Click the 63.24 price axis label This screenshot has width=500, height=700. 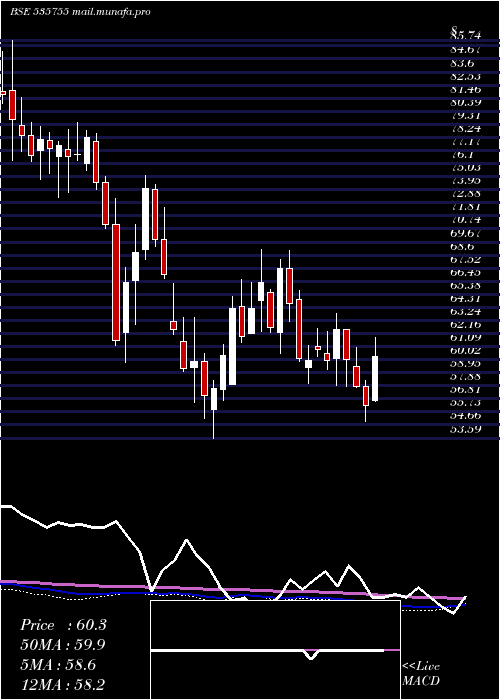tap(466, 312)
